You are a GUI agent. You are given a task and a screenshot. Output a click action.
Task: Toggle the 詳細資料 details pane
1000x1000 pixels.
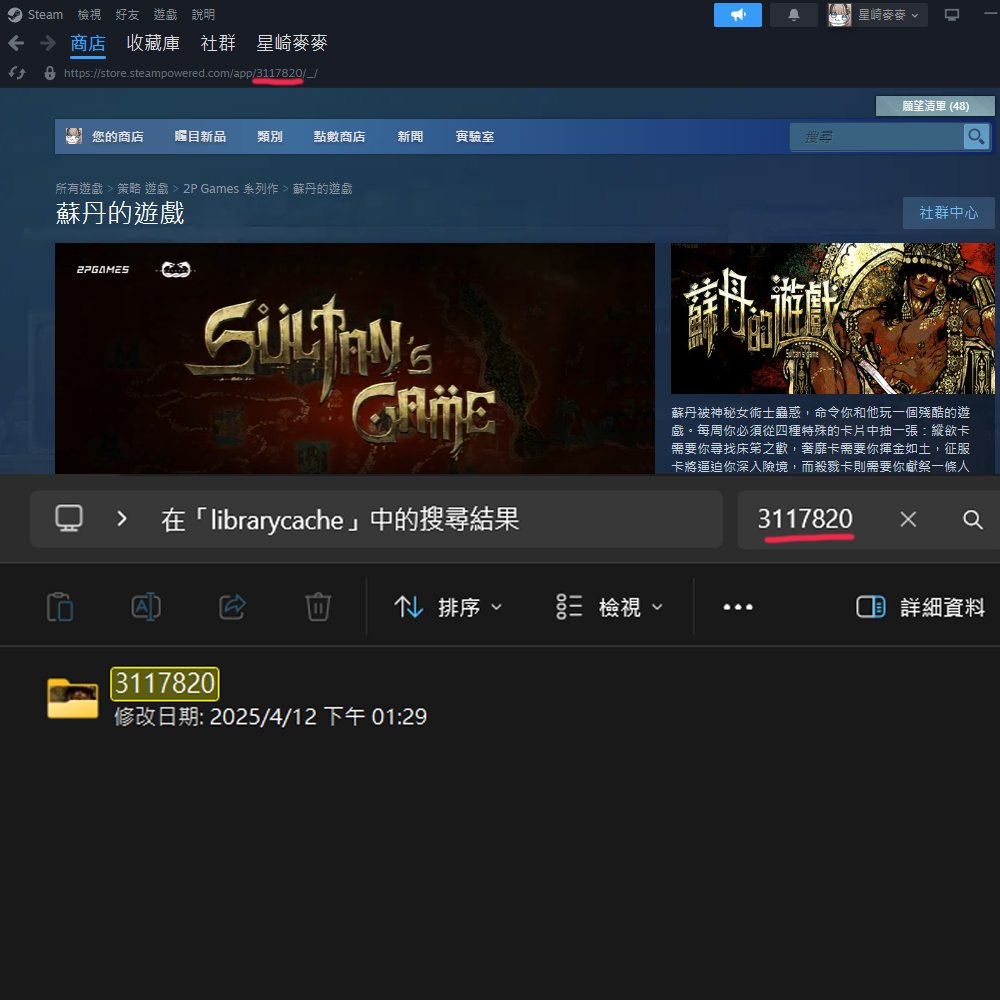920,607
